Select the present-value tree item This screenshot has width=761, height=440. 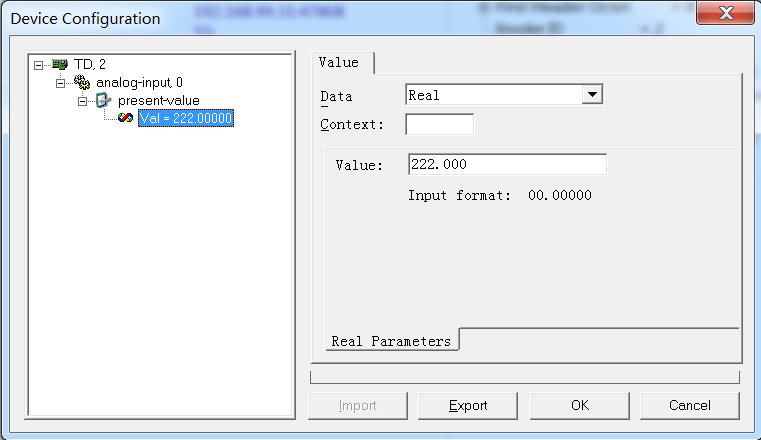pos(159,100)
